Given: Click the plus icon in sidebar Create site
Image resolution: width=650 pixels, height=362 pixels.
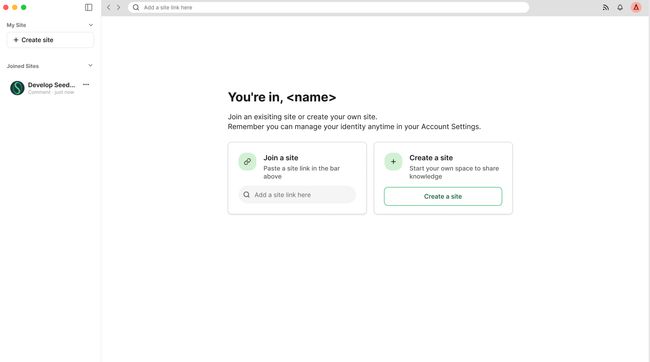Looking at the screenshot, I should (x=16, y=40).
